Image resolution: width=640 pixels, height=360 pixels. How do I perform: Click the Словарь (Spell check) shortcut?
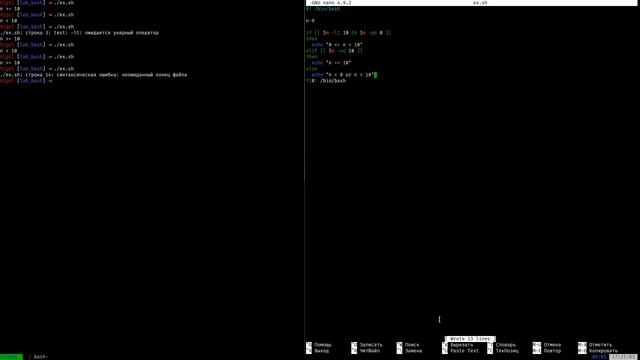[502, 345]
